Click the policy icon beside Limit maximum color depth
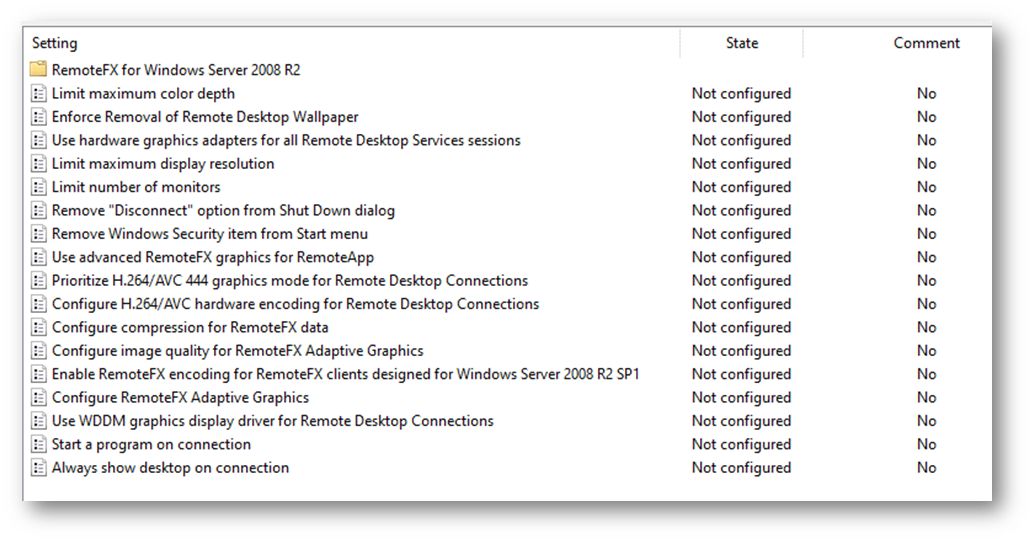Image resolution: width=1034 pixels, height=543 pixels. [39, 93]
